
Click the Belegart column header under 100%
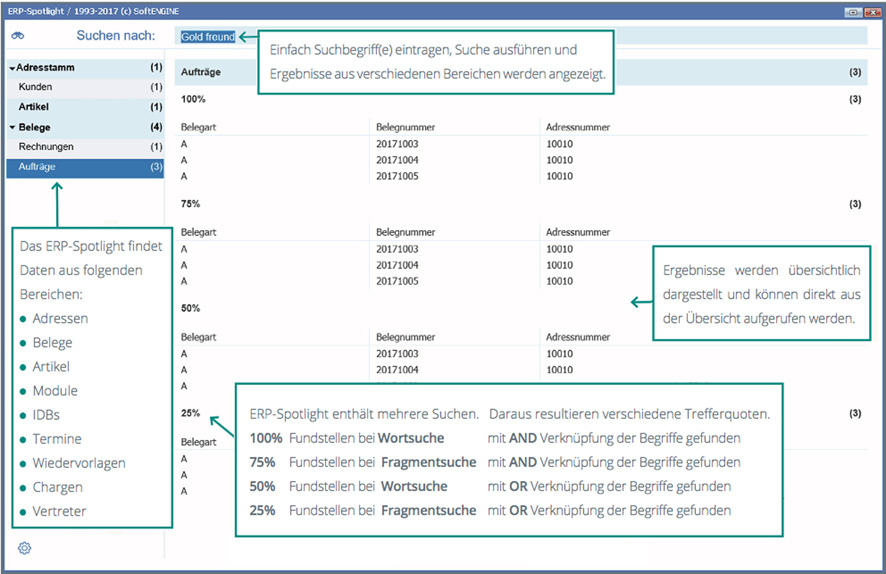(x=198, y=127)
